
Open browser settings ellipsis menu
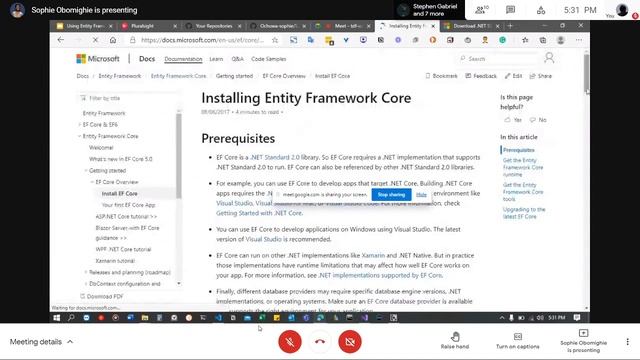pos(579,40)
